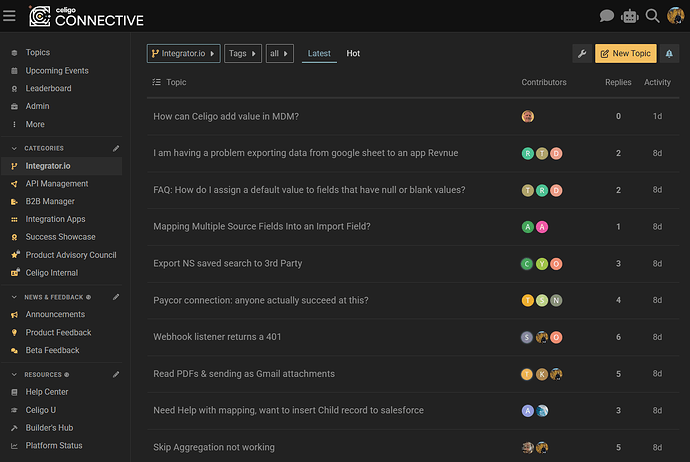Switch to the Latest tab
The image size is (690, 462).
[x=319, y=54]
